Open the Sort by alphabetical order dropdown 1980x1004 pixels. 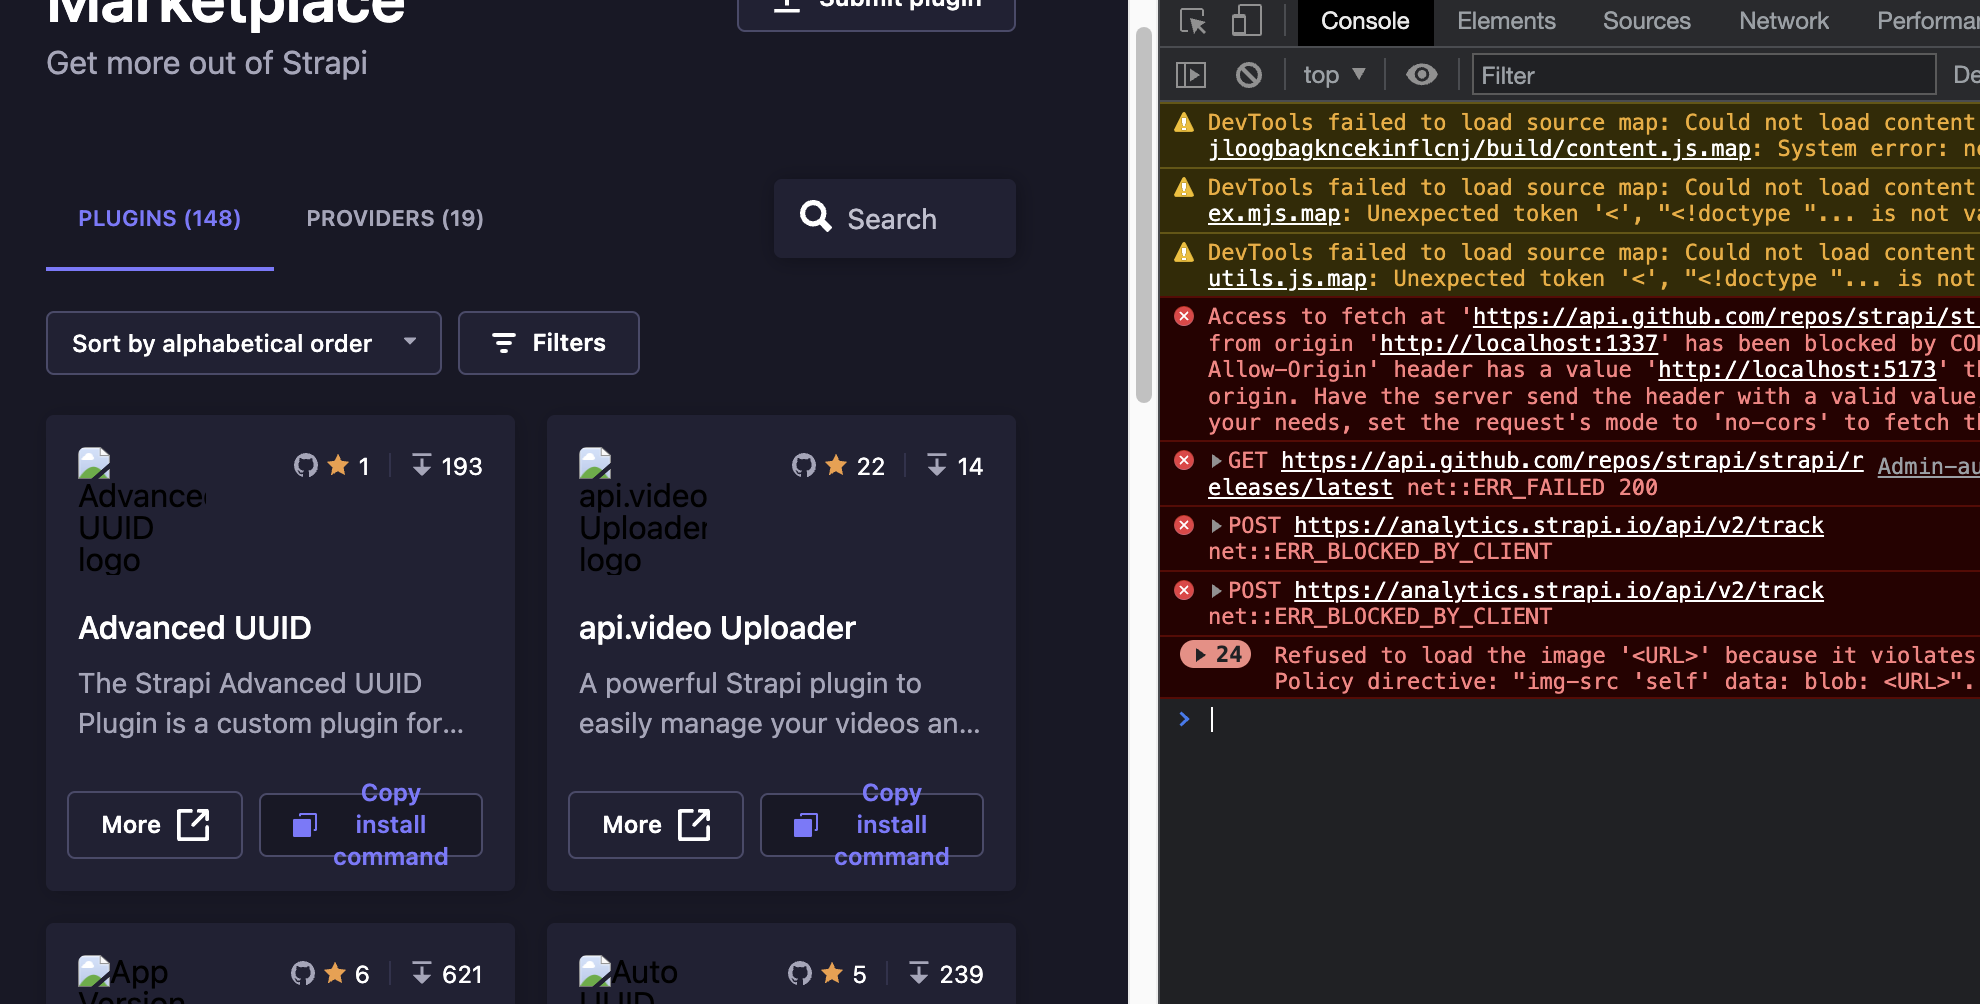point(244,343)
